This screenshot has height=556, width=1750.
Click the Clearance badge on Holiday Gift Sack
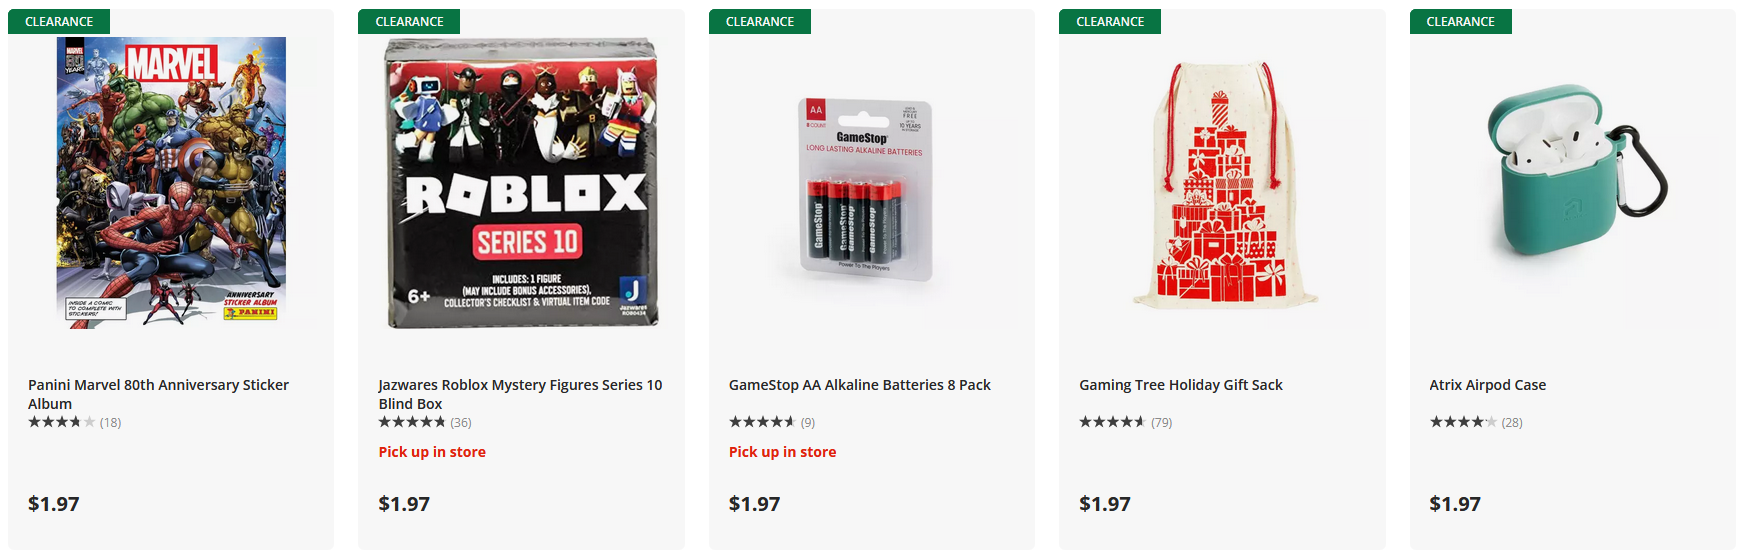pyautogui.click(x=1110, y=21)
